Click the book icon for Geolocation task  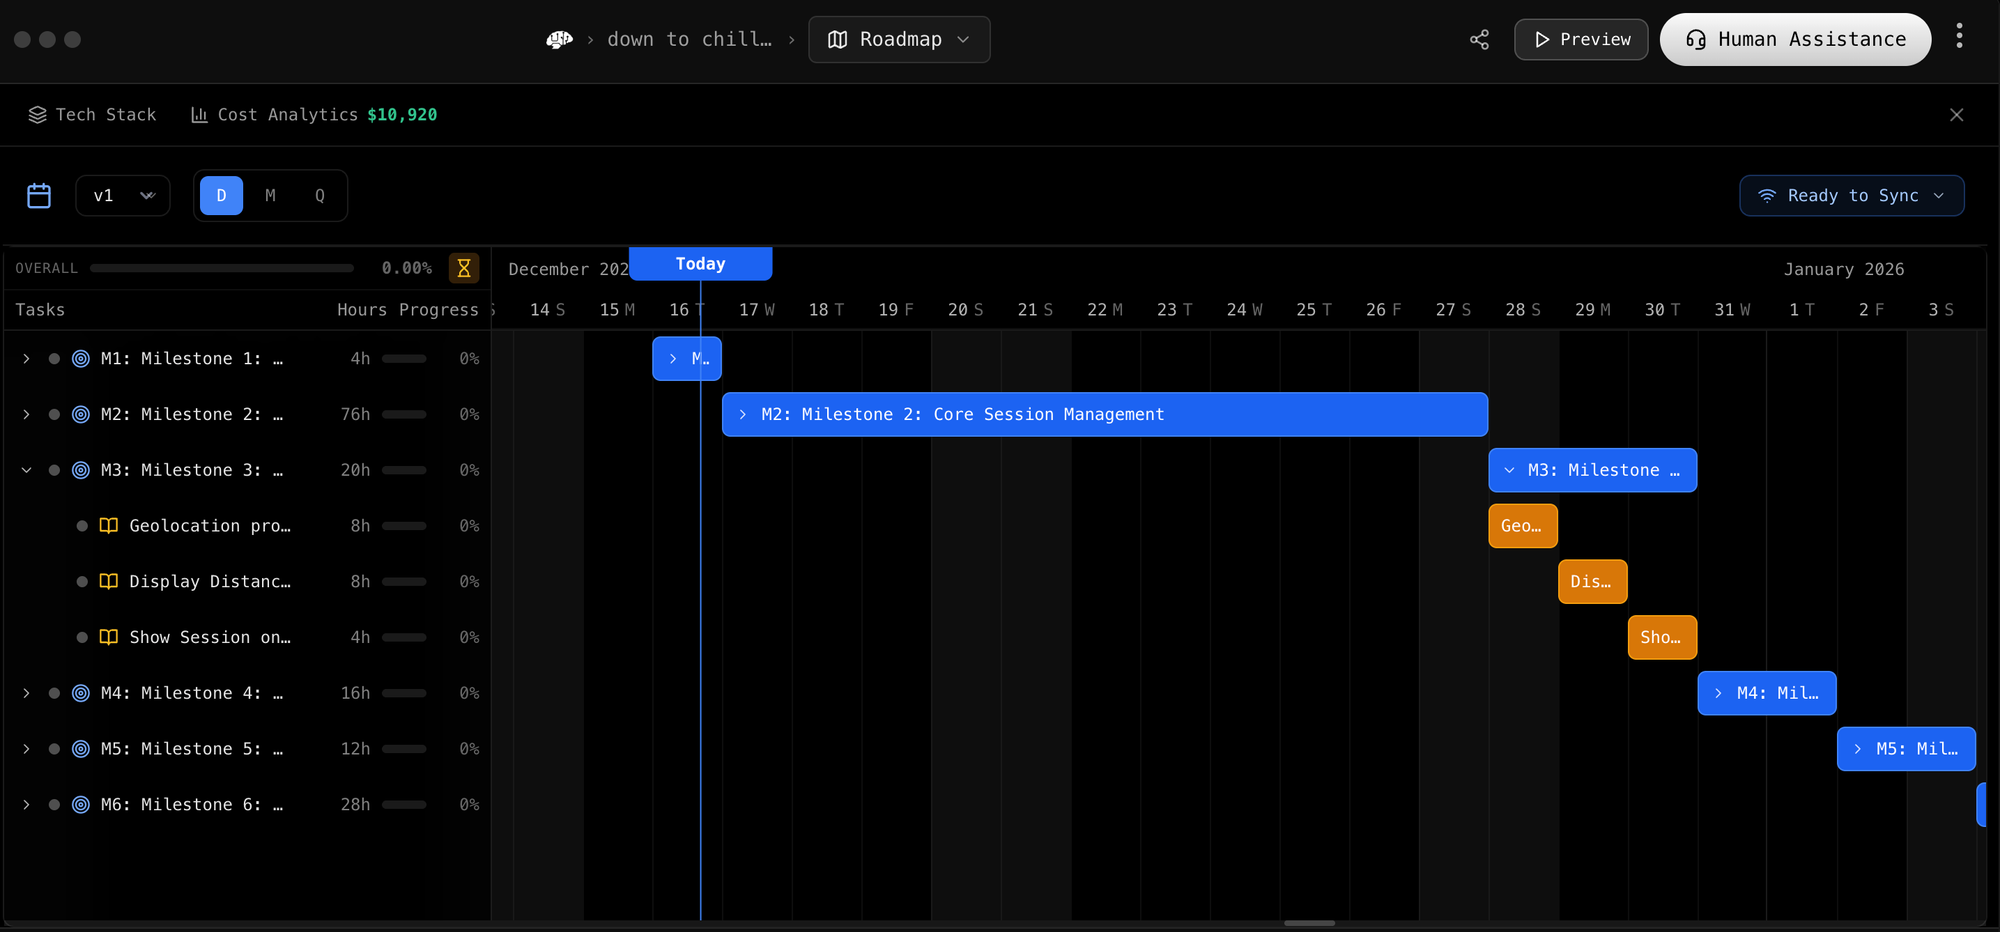(x=109, y=526)
